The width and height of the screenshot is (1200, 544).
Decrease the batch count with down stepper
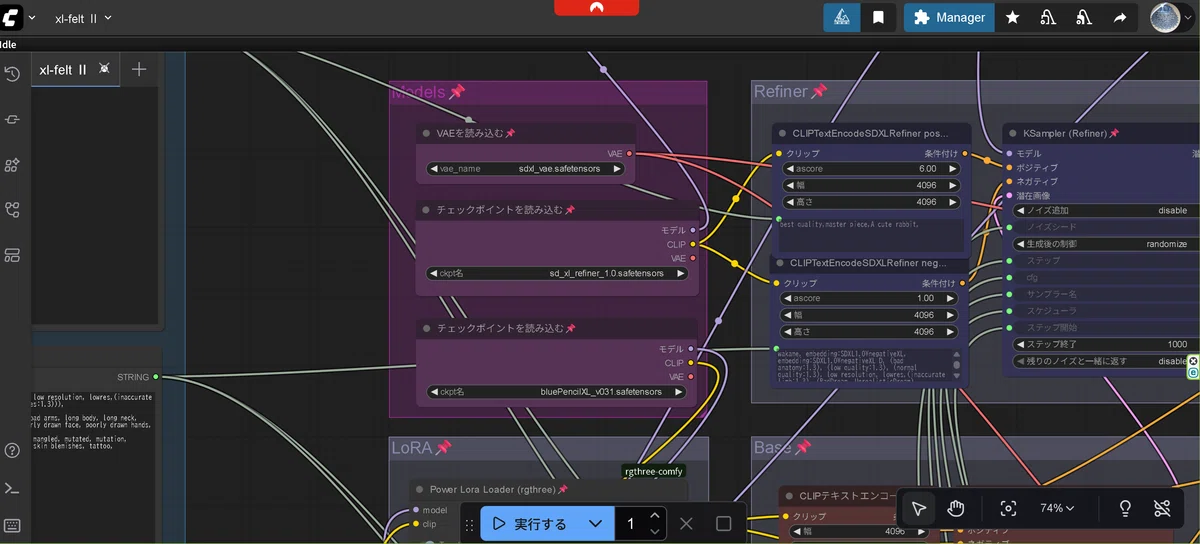(x=654, y=531)
